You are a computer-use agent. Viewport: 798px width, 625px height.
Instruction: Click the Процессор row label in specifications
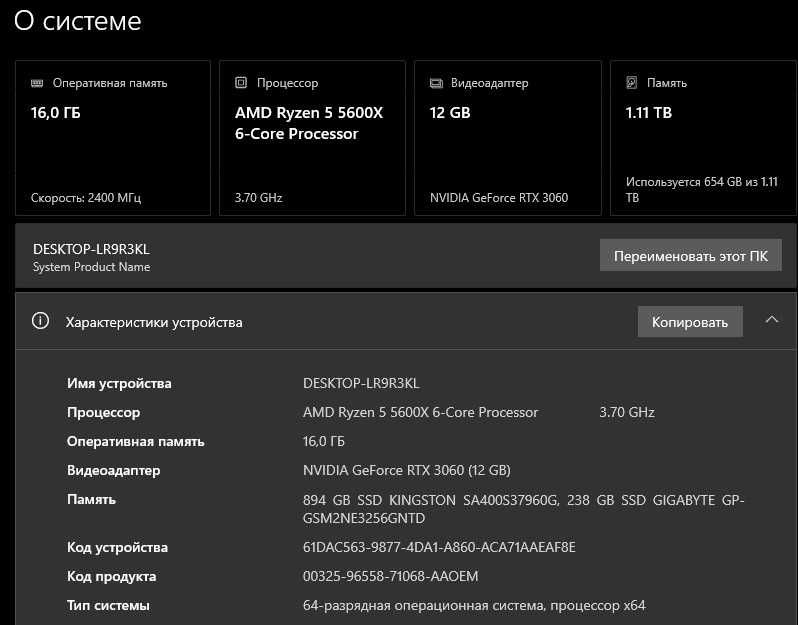[103, 412]
